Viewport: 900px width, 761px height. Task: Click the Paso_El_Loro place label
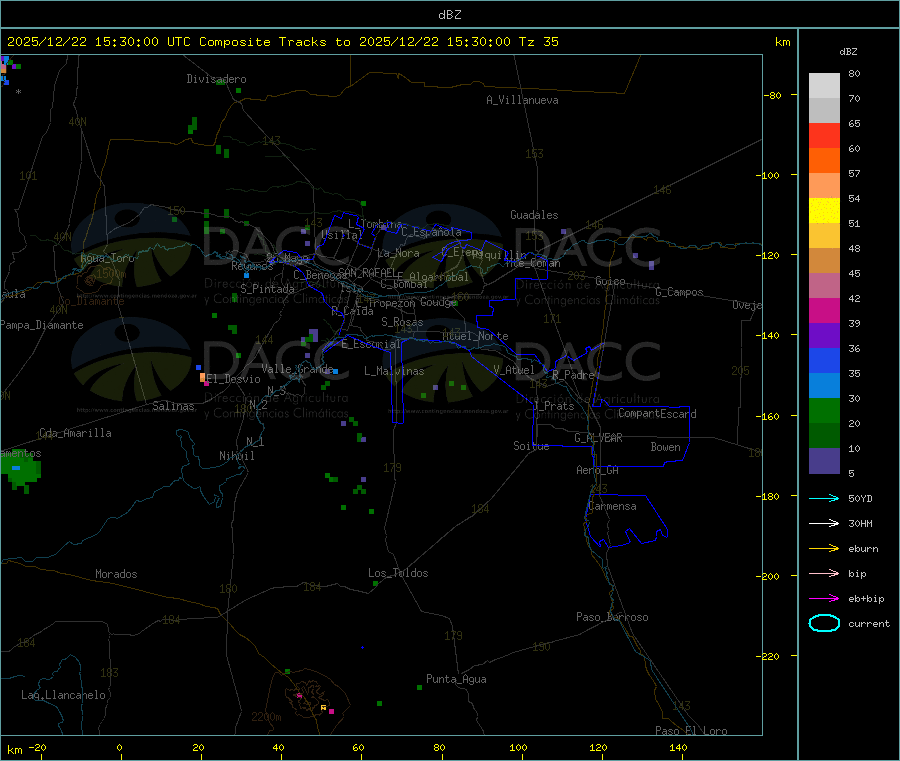(691, 731)
